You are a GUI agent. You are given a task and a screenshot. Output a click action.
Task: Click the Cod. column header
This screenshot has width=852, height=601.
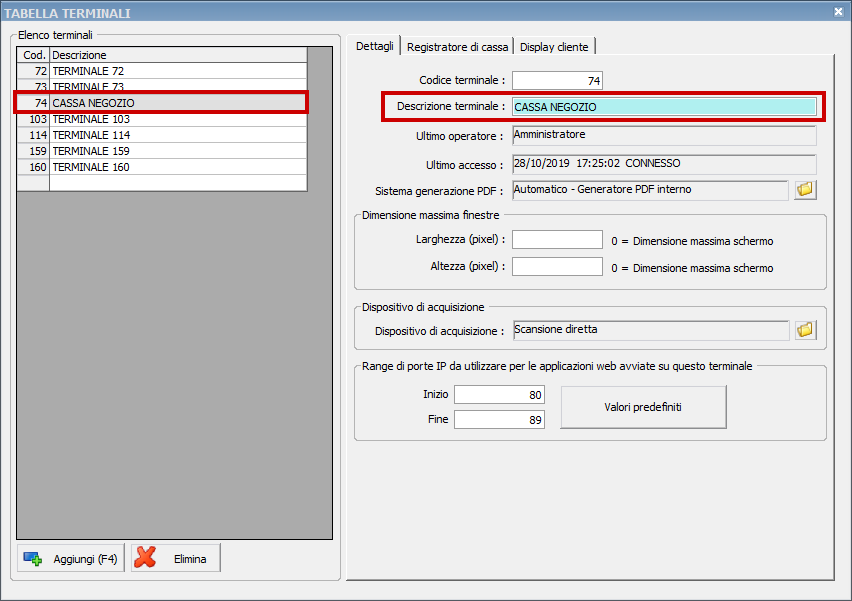tap(34, 55)
